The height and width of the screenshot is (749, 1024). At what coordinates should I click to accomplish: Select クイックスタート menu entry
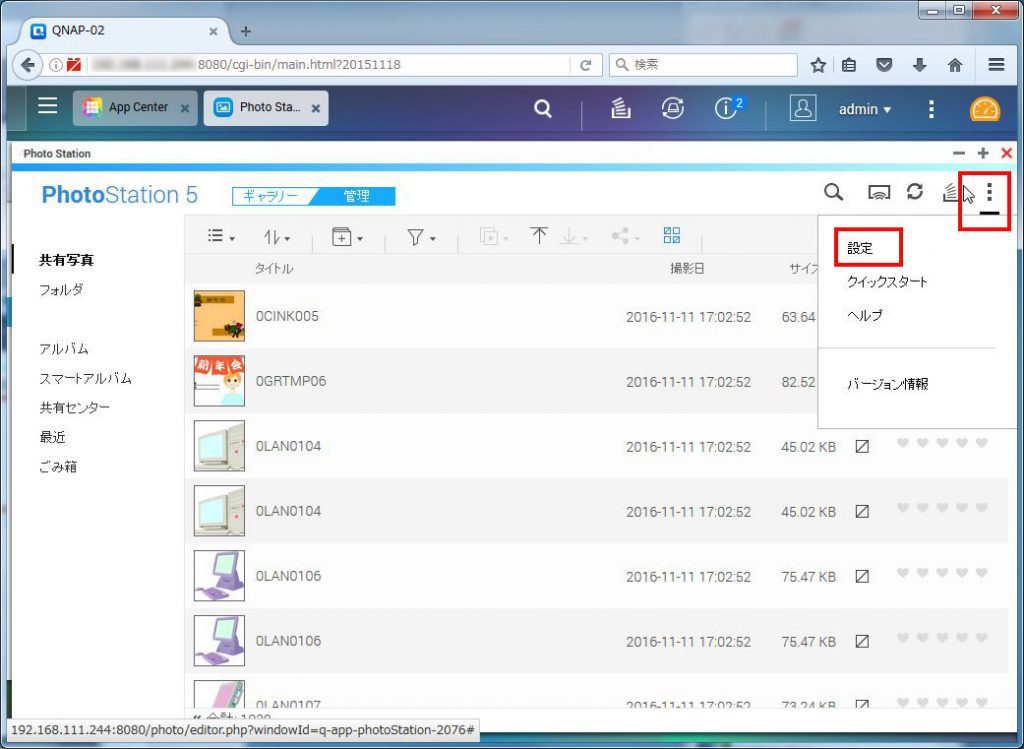pyautogui.click(x=887, y=282)
